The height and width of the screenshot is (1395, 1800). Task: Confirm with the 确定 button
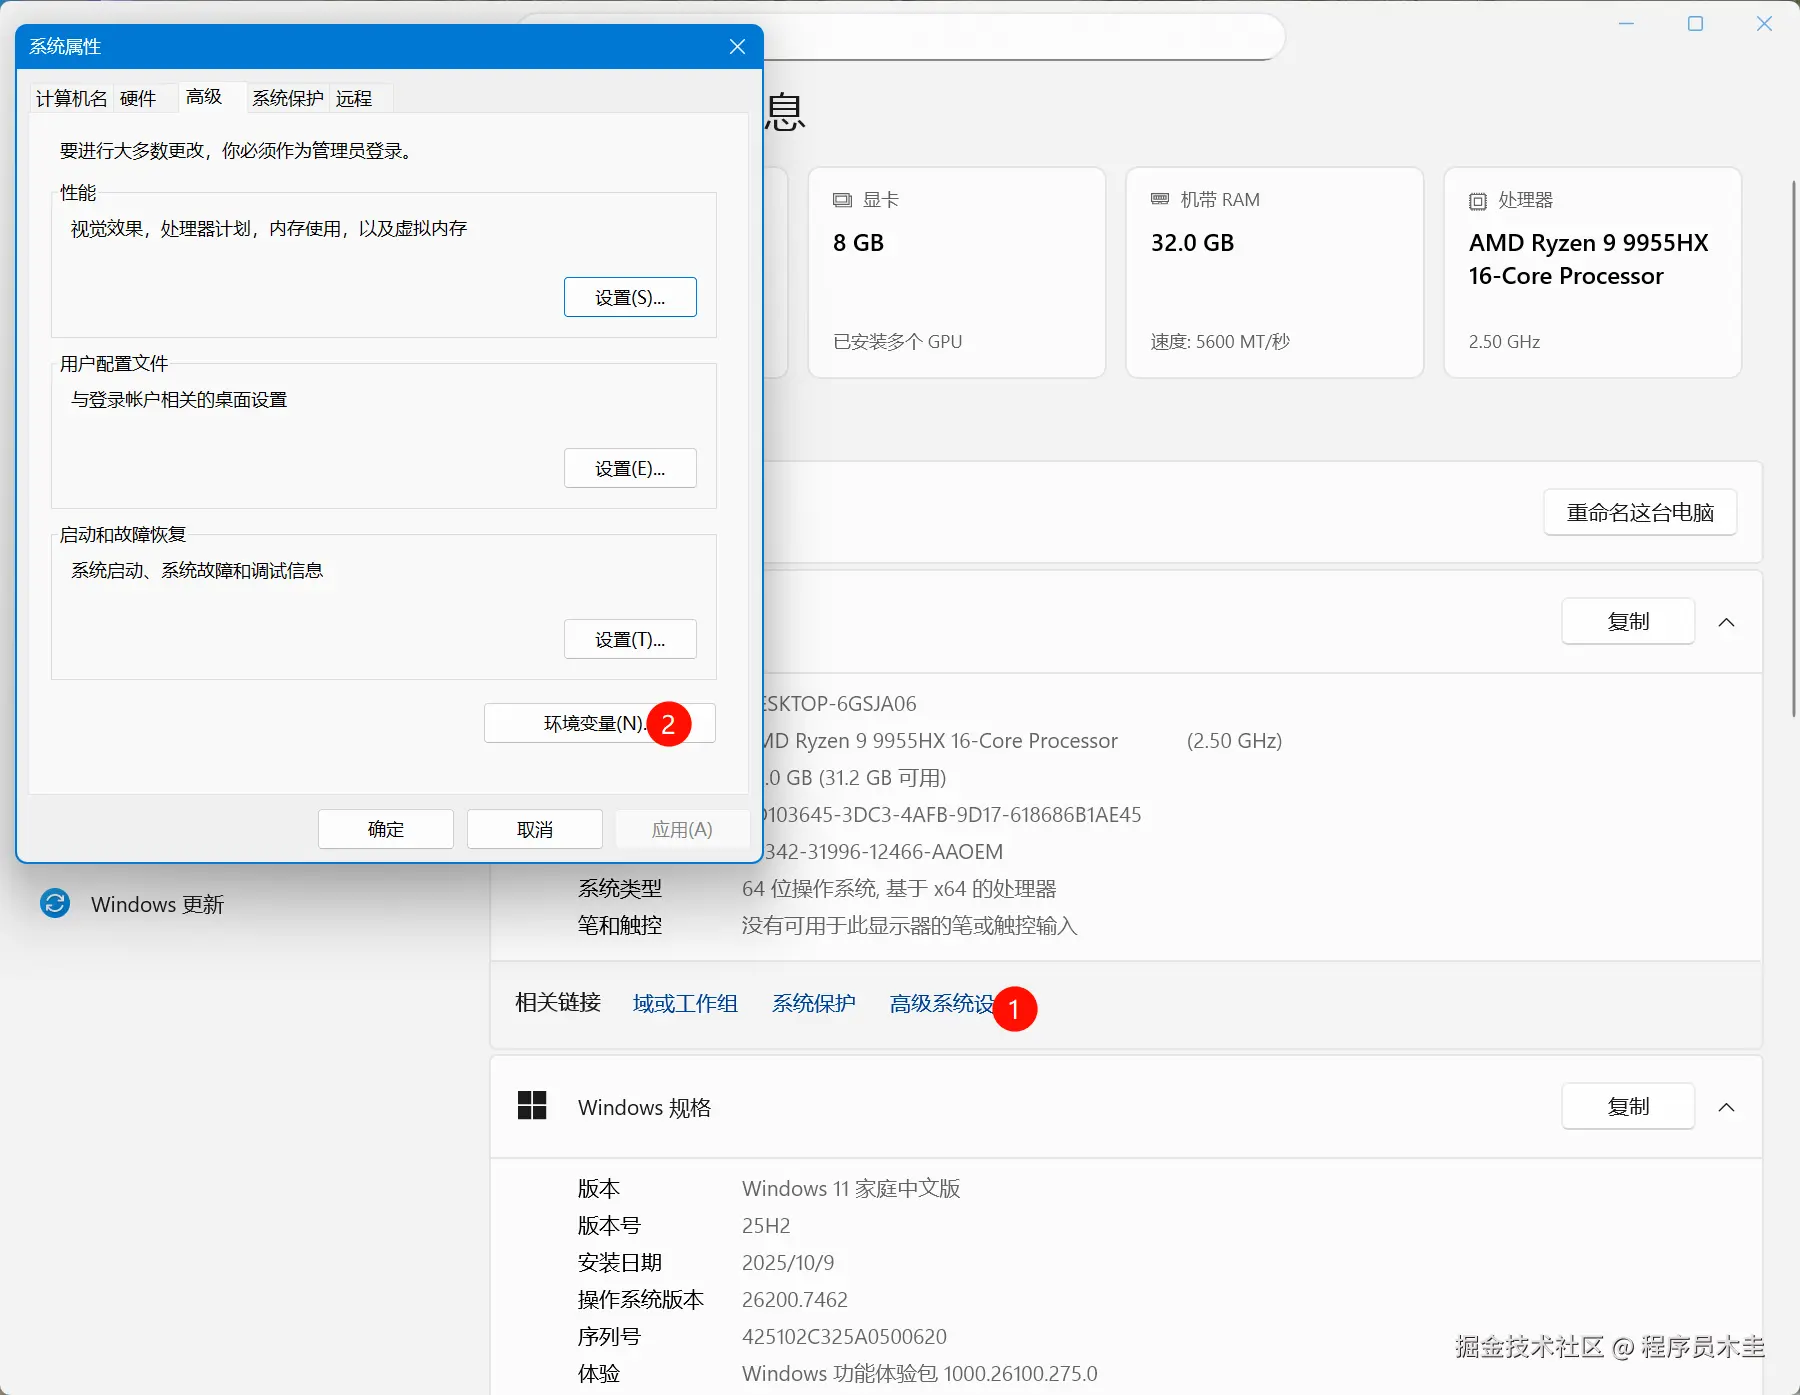(386, 829)
